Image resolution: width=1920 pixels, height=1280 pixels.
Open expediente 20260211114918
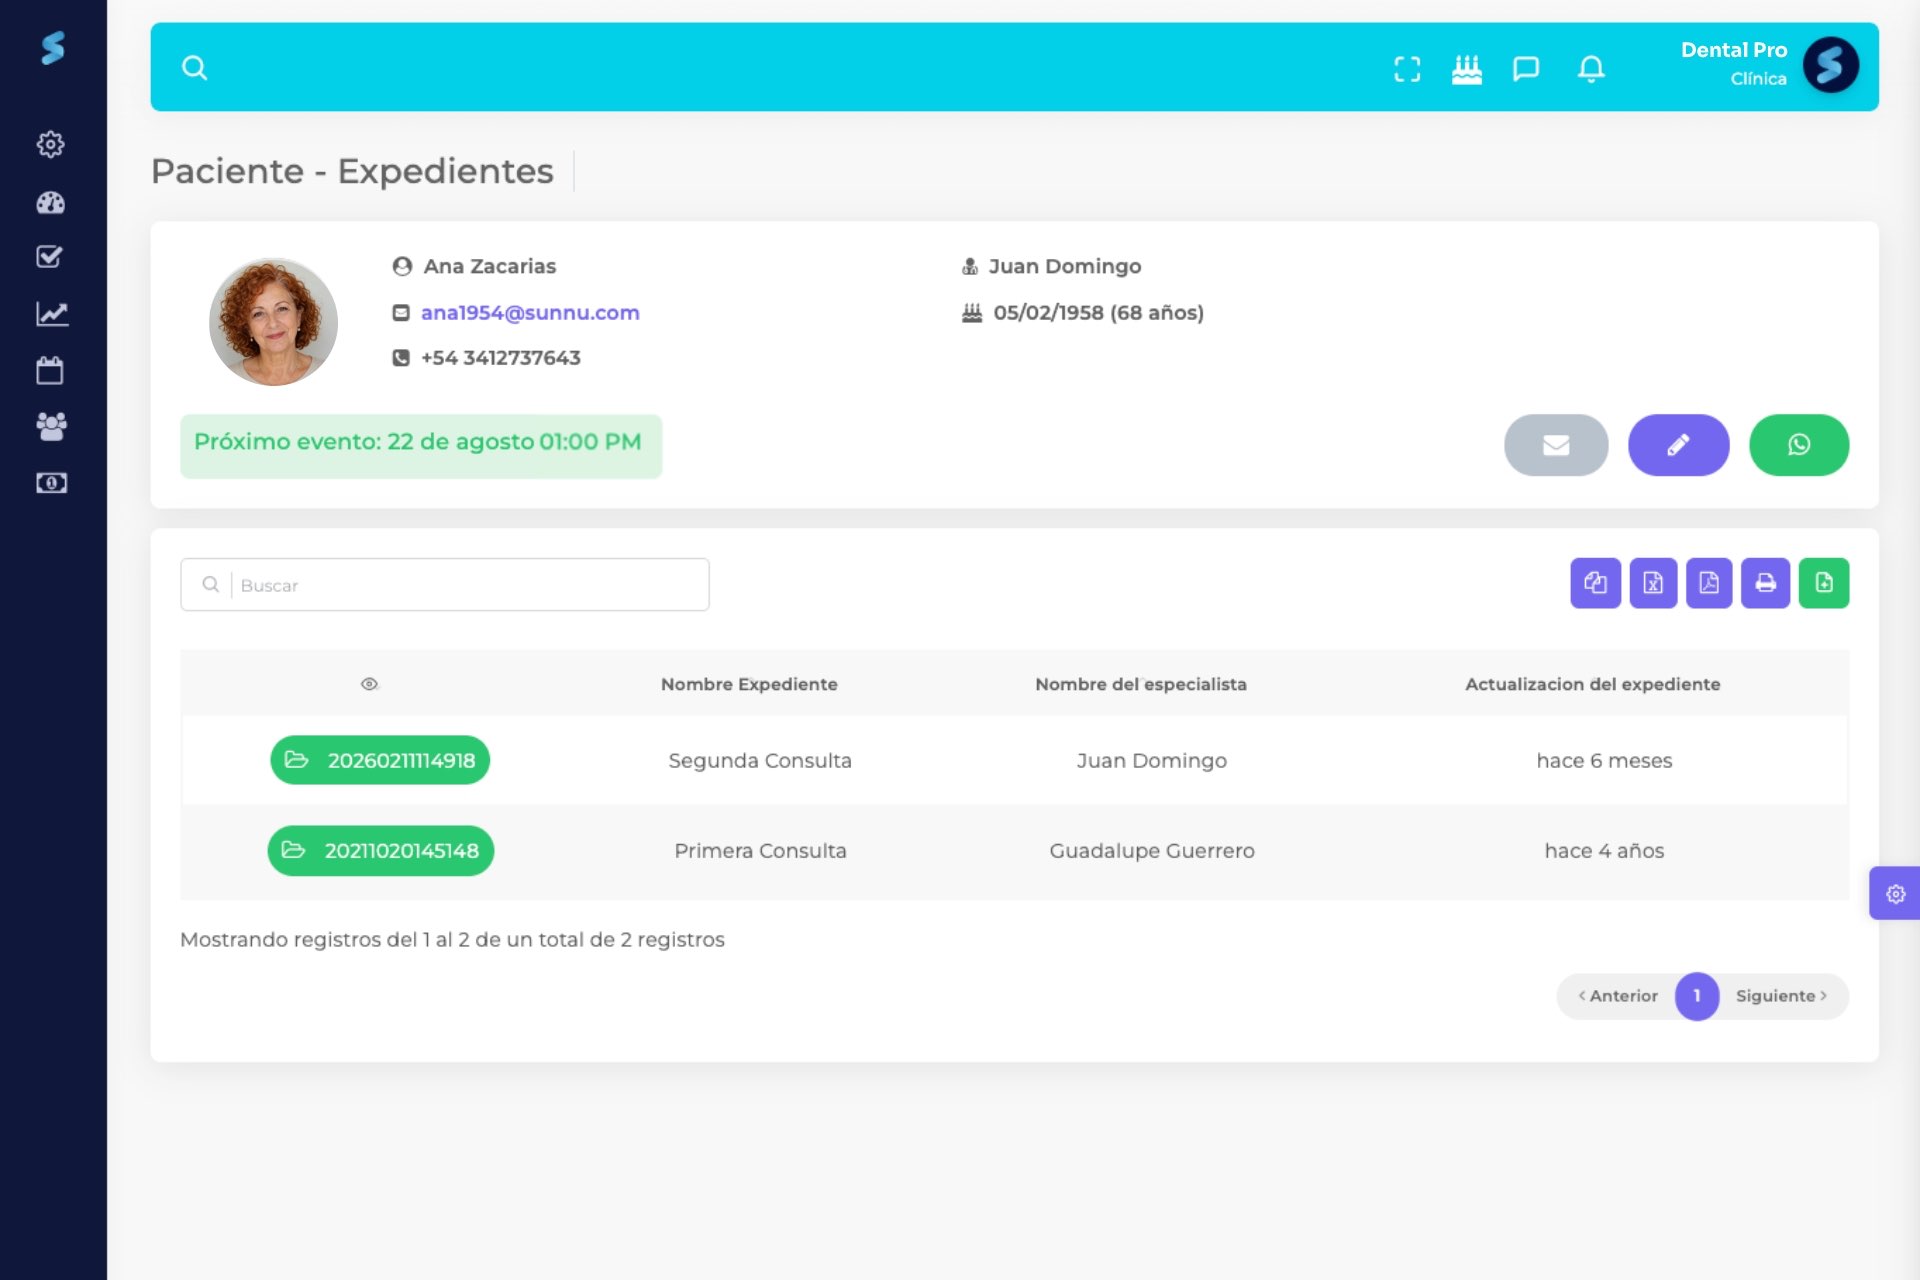[x=380, y=760]
